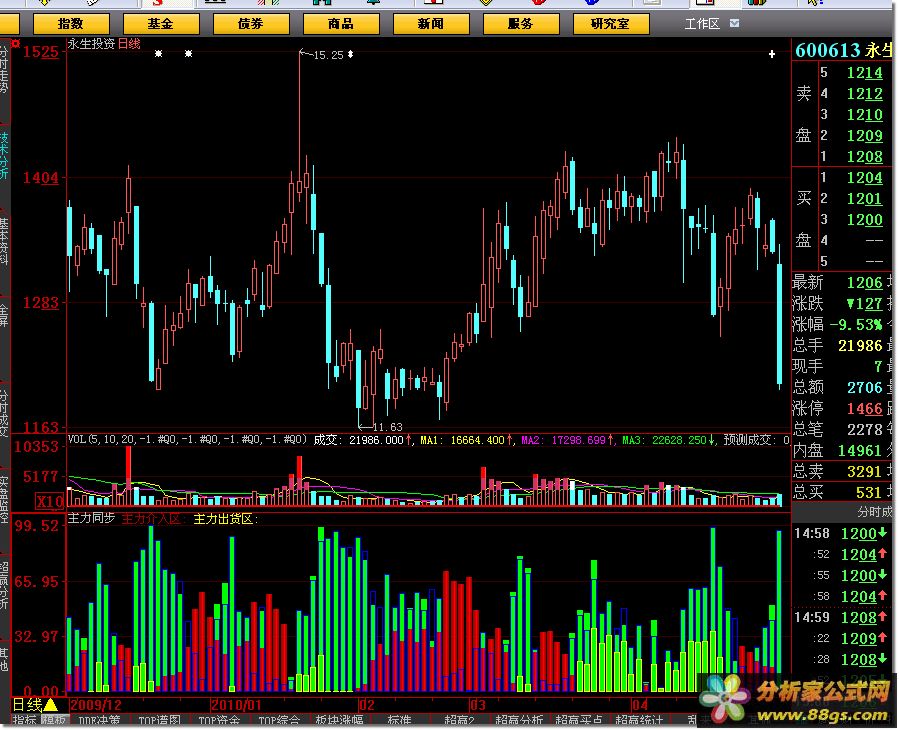Select the DDE决策 indicator tab
This screenshot has height=730, width=899.
tap(100, 721)
